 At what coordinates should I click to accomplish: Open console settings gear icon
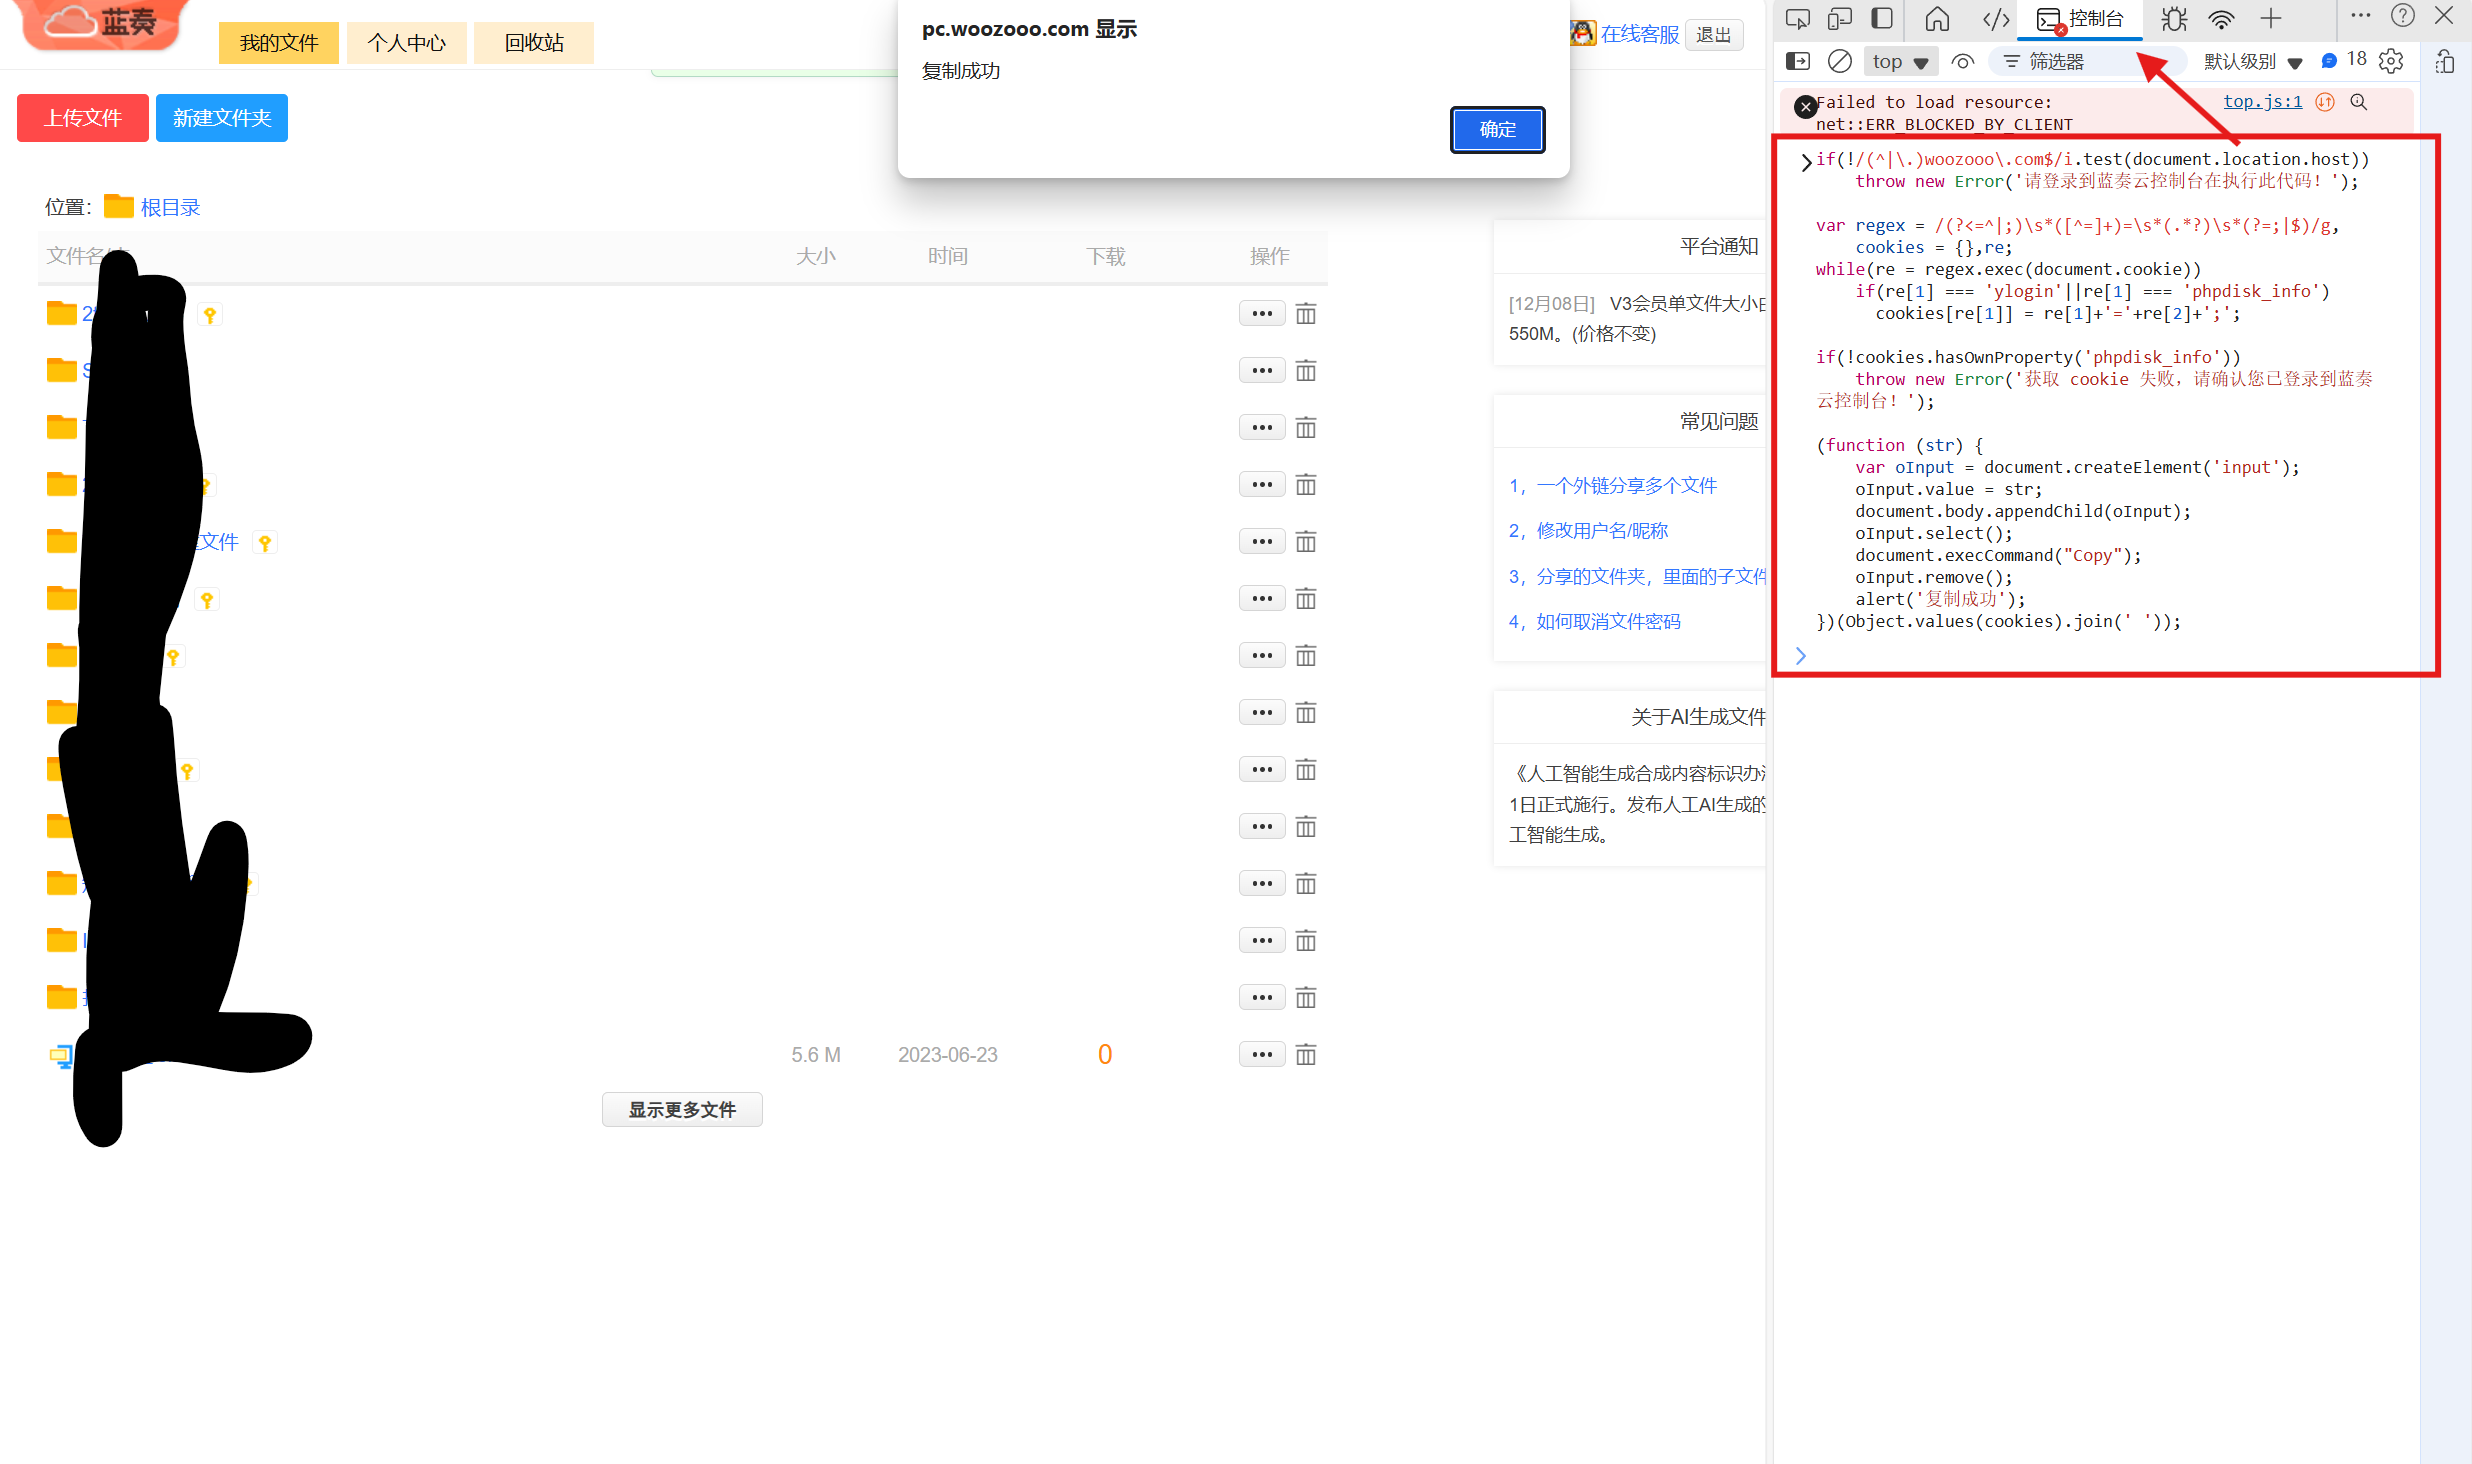click(2391, 62)
